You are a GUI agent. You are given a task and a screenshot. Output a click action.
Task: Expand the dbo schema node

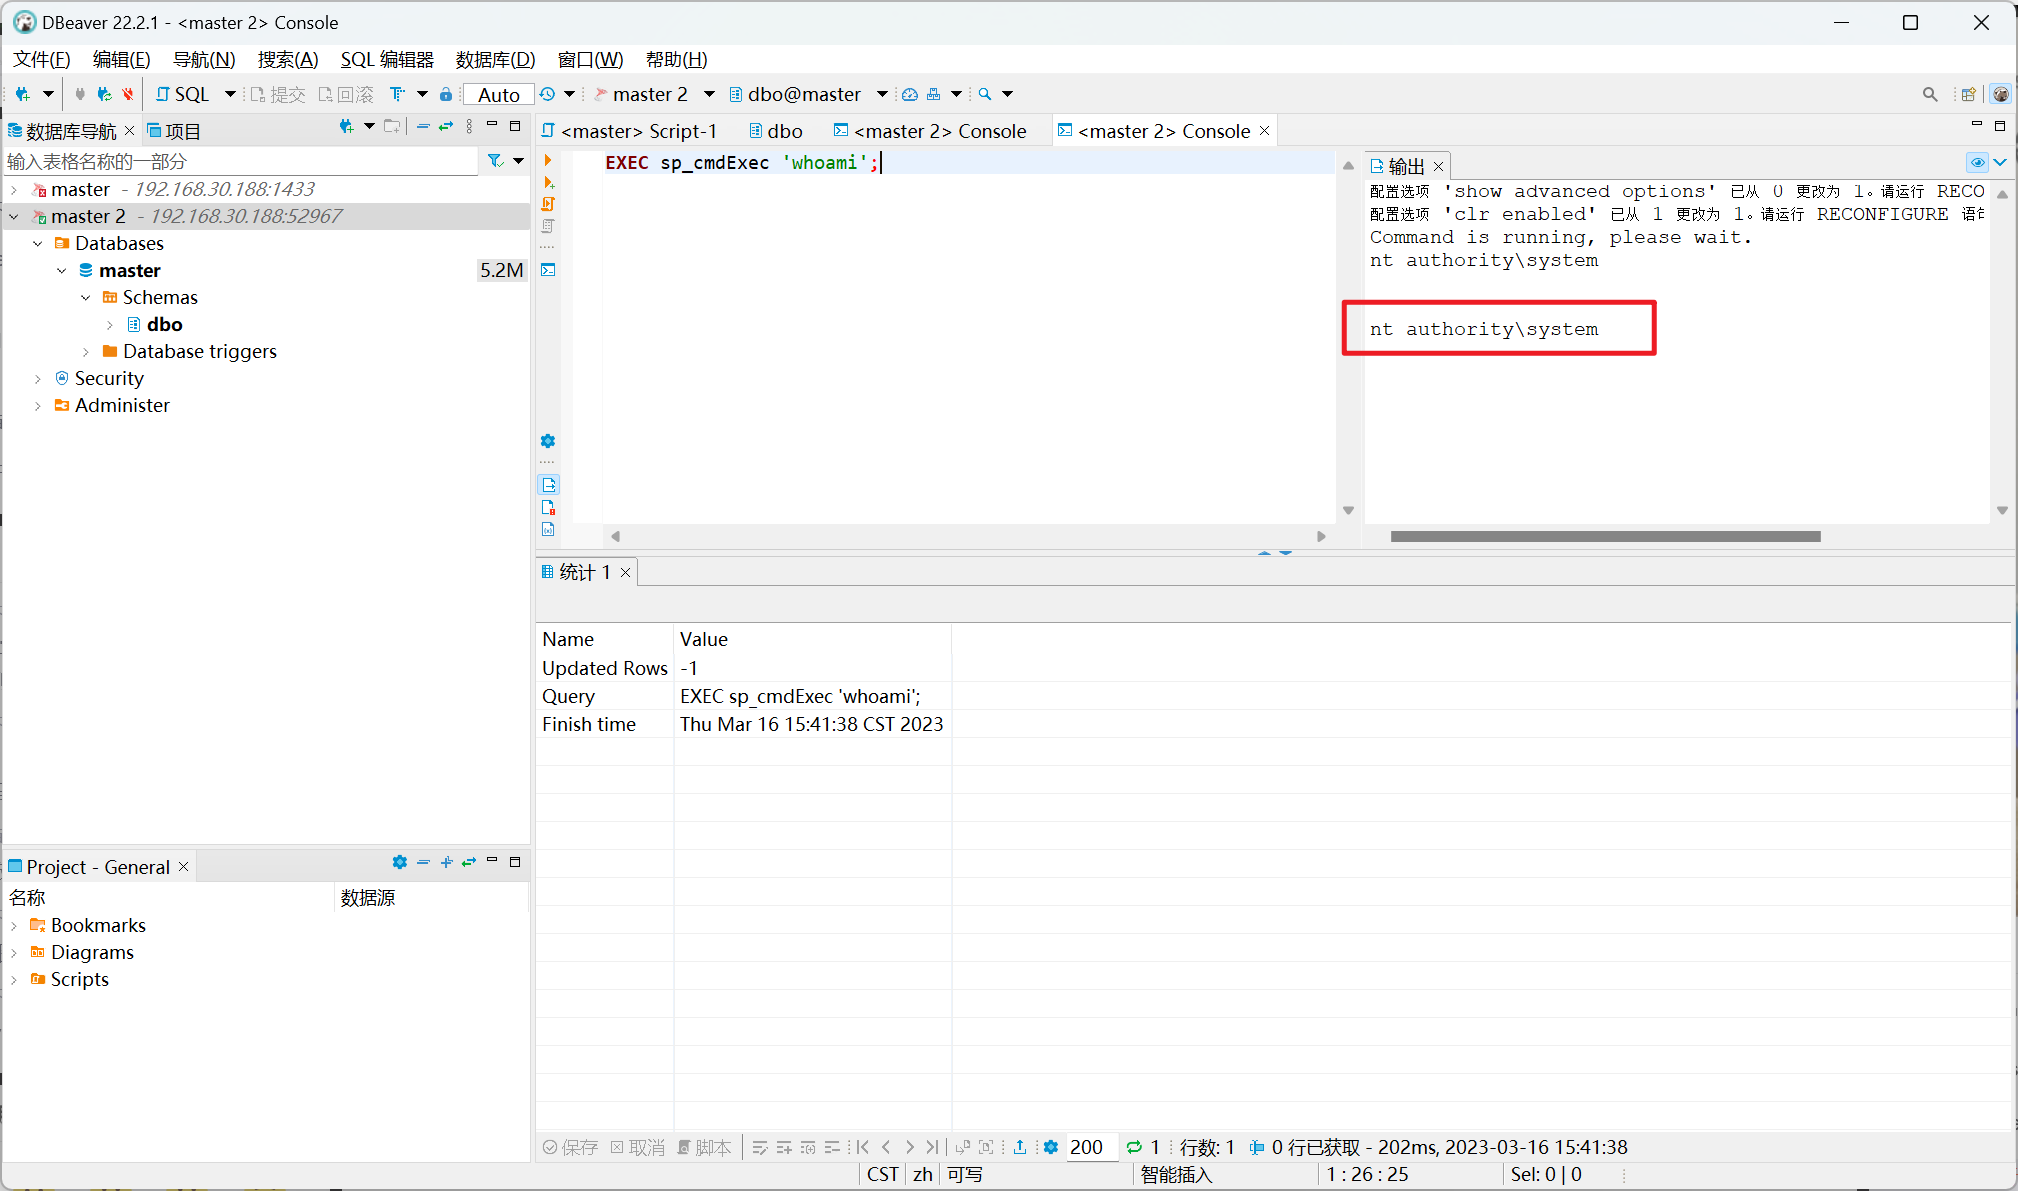click(110, 324)
